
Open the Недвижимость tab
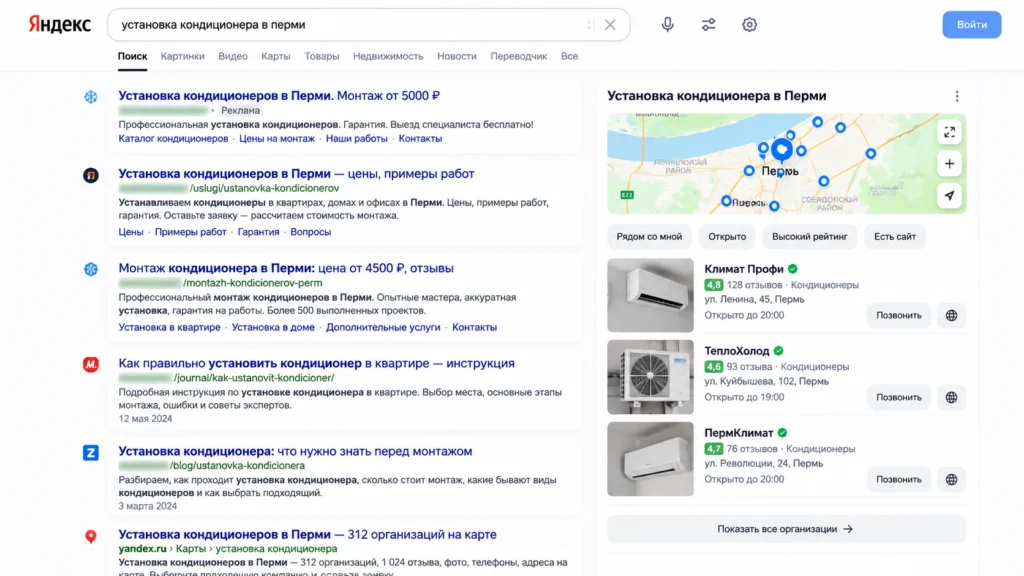tap(388, 56)
